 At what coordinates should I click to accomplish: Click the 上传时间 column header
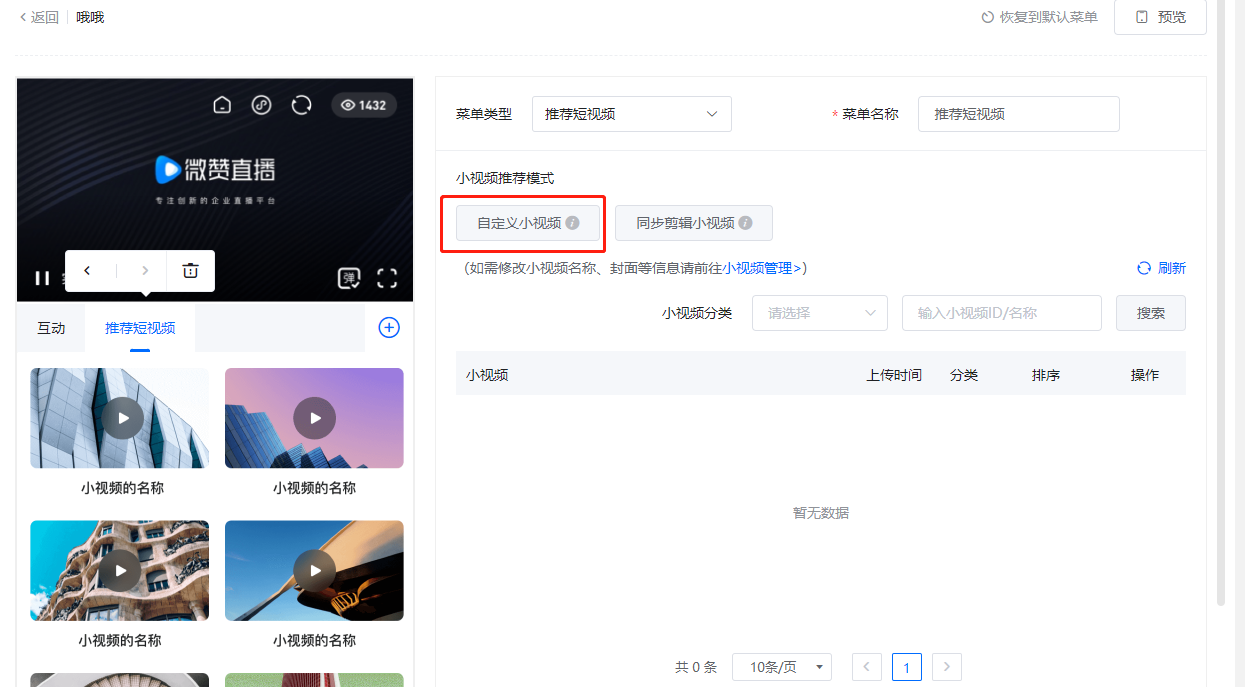[x=894, y=375]
